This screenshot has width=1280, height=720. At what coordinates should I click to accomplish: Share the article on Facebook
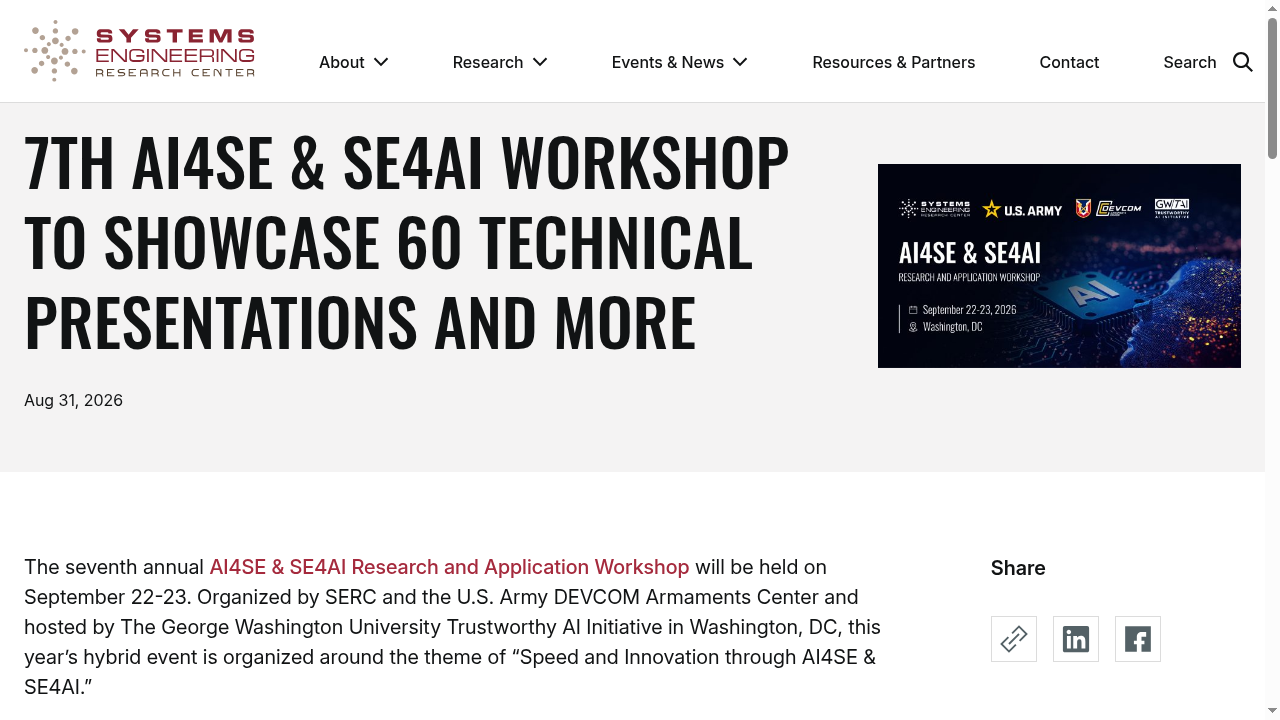pyautogui.click(x=1138, y=639)
